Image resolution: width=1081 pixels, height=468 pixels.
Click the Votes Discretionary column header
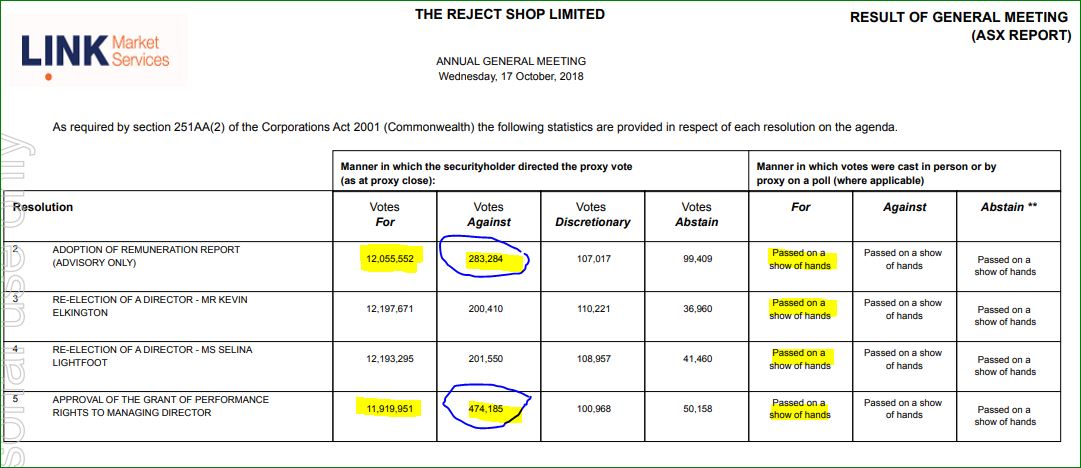pyautogui.click(x=592, y=214)
